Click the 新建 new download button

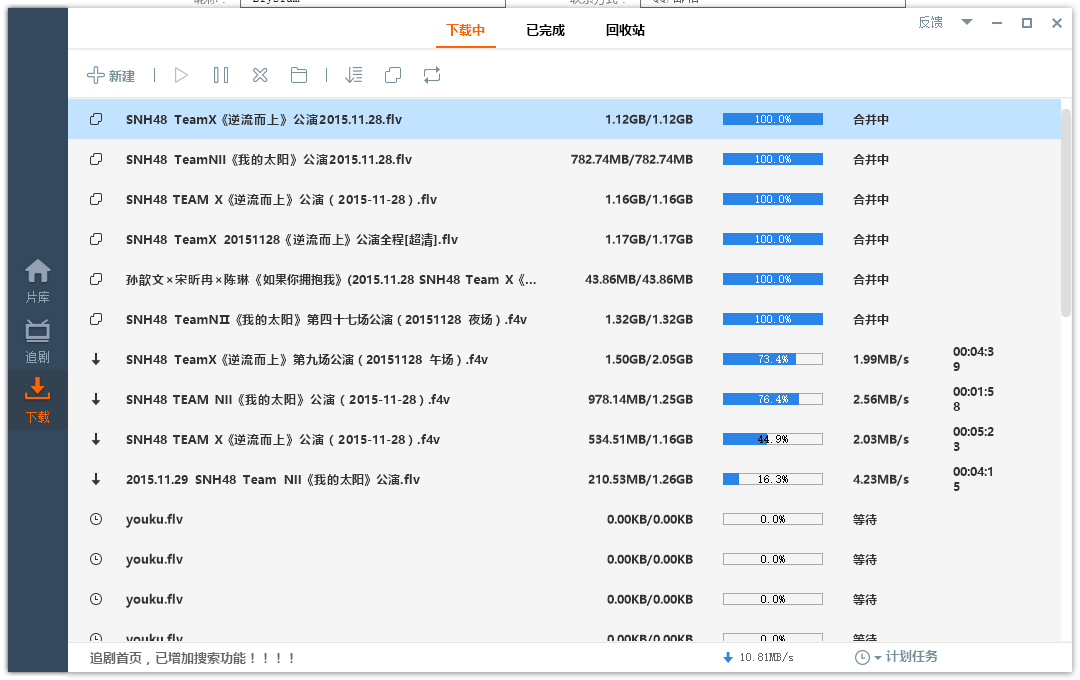111,75
